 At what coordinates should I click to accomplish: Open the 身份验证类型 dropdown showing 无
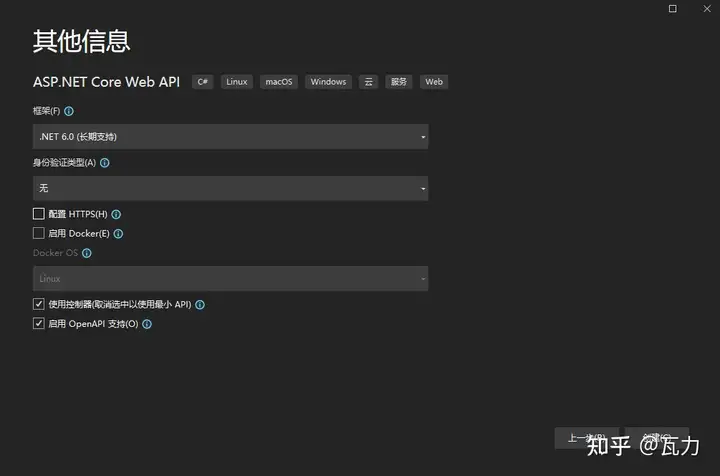(x=231, y=188)
